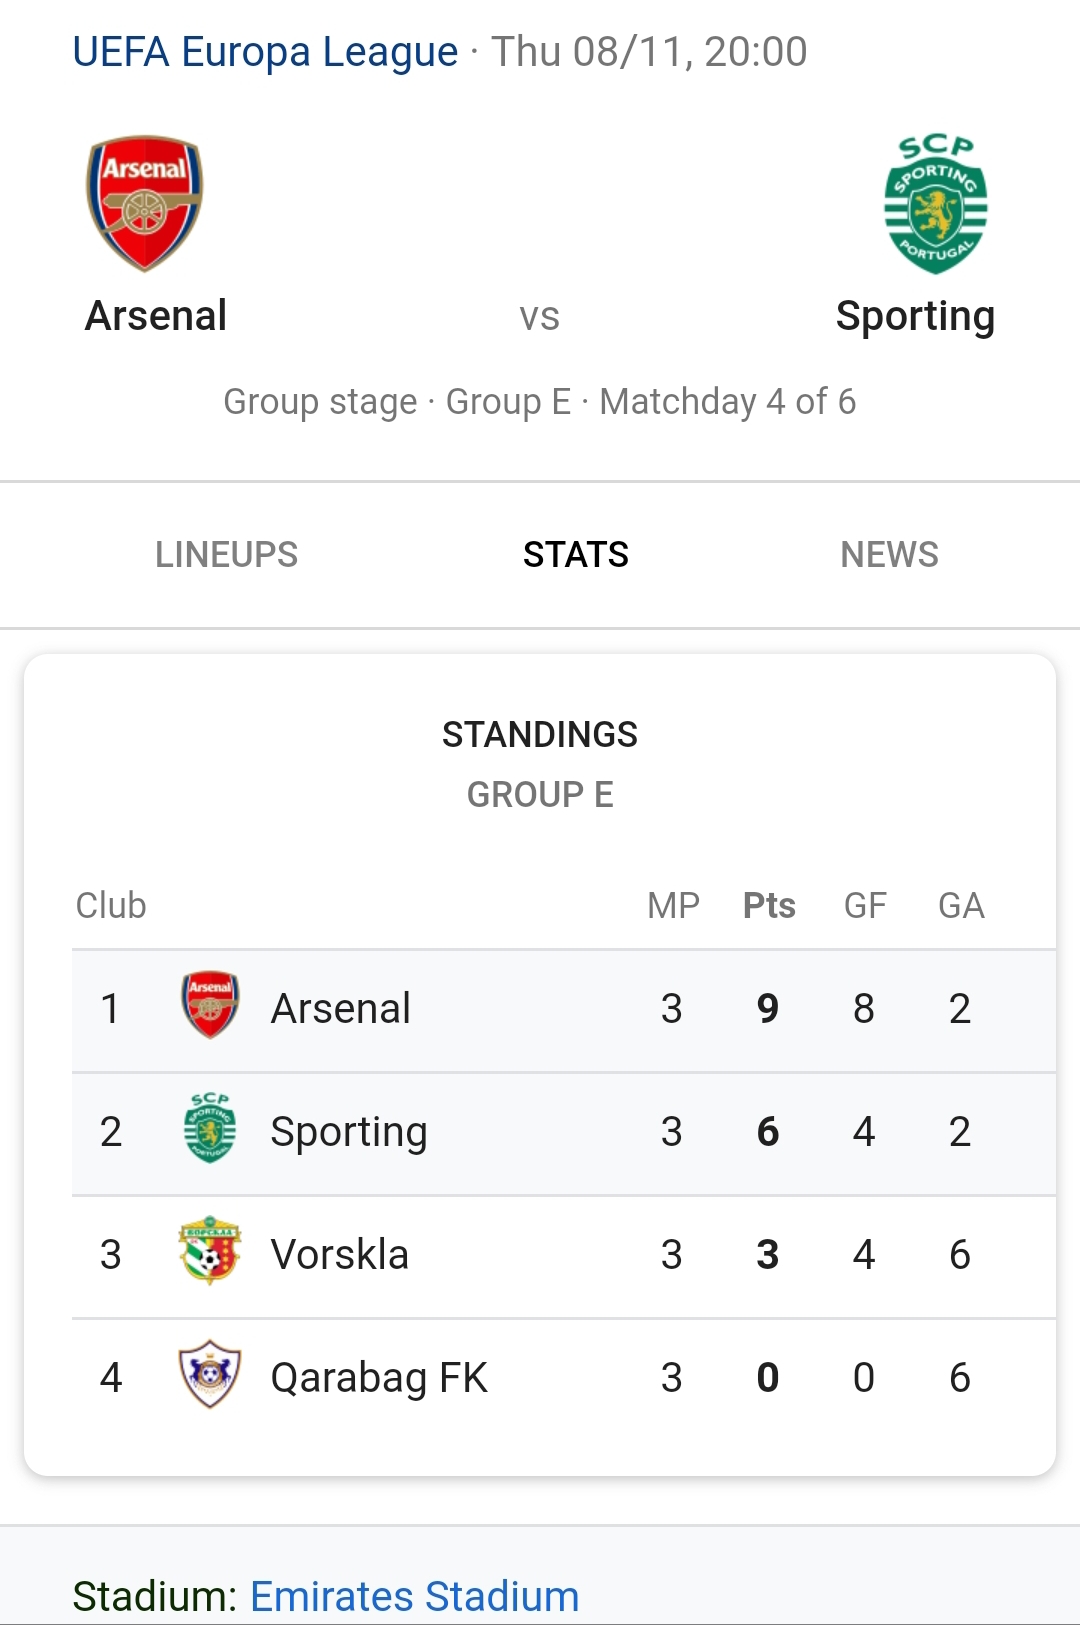Click the GF column header
1080x1625 pixels.
click(x=865, y=905)
